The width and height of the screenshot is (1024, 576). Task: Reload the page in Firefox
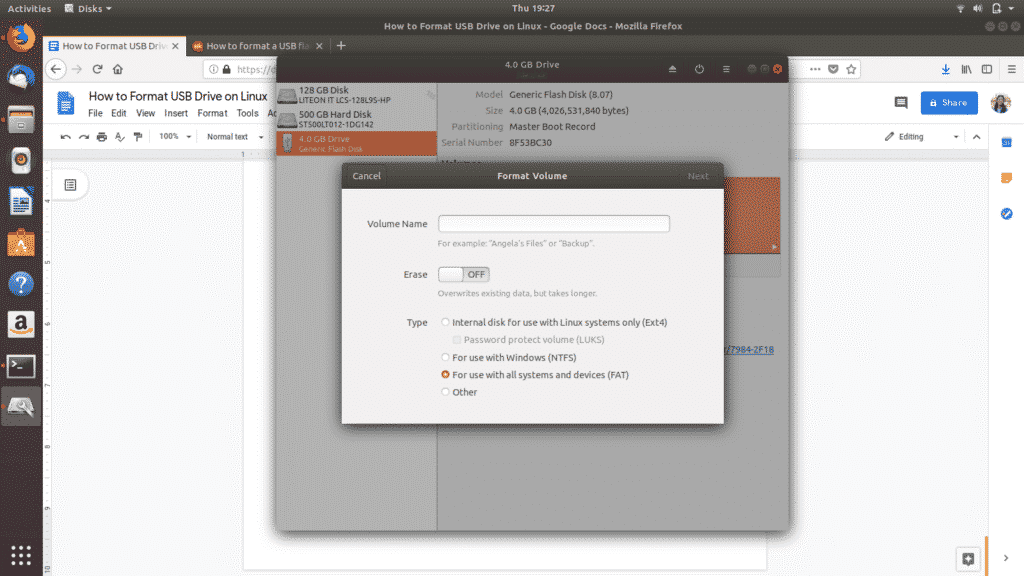(97, 69)
